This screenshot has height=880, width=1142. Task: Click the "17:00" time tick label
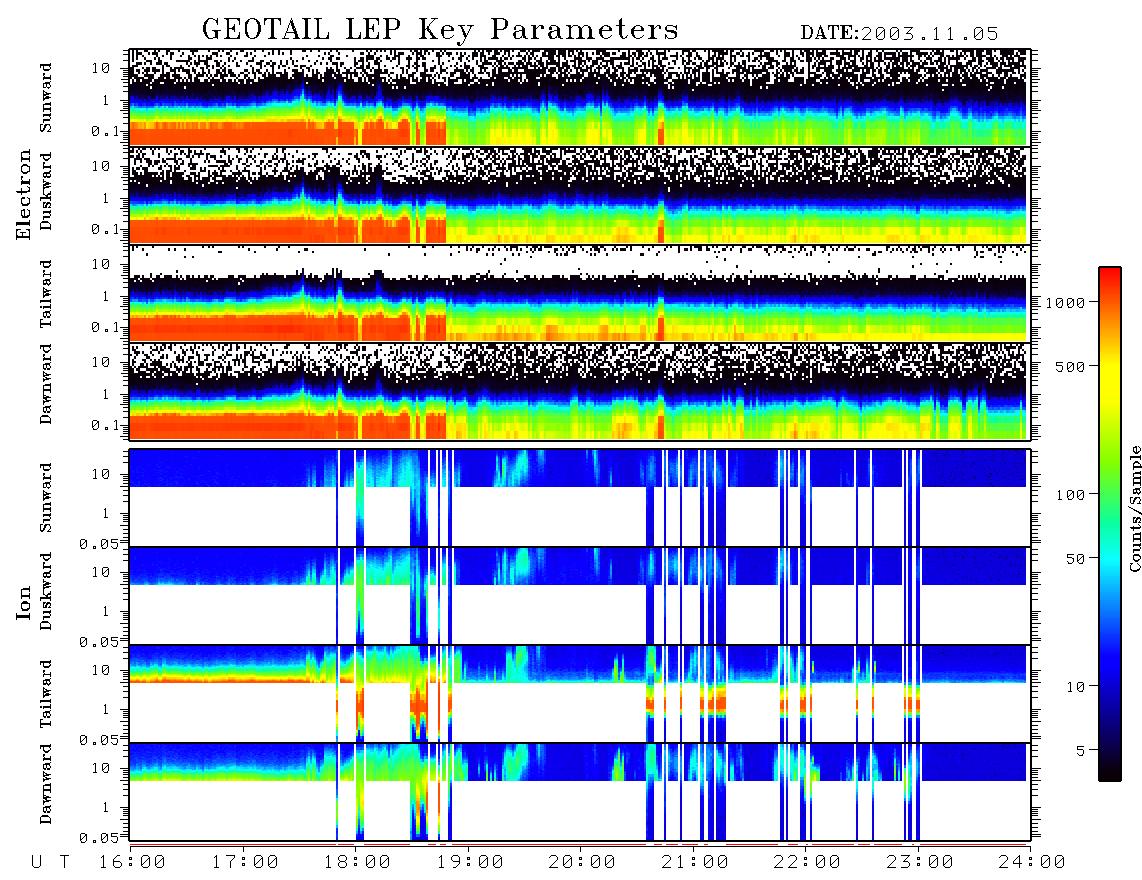[x=245, y=862]
